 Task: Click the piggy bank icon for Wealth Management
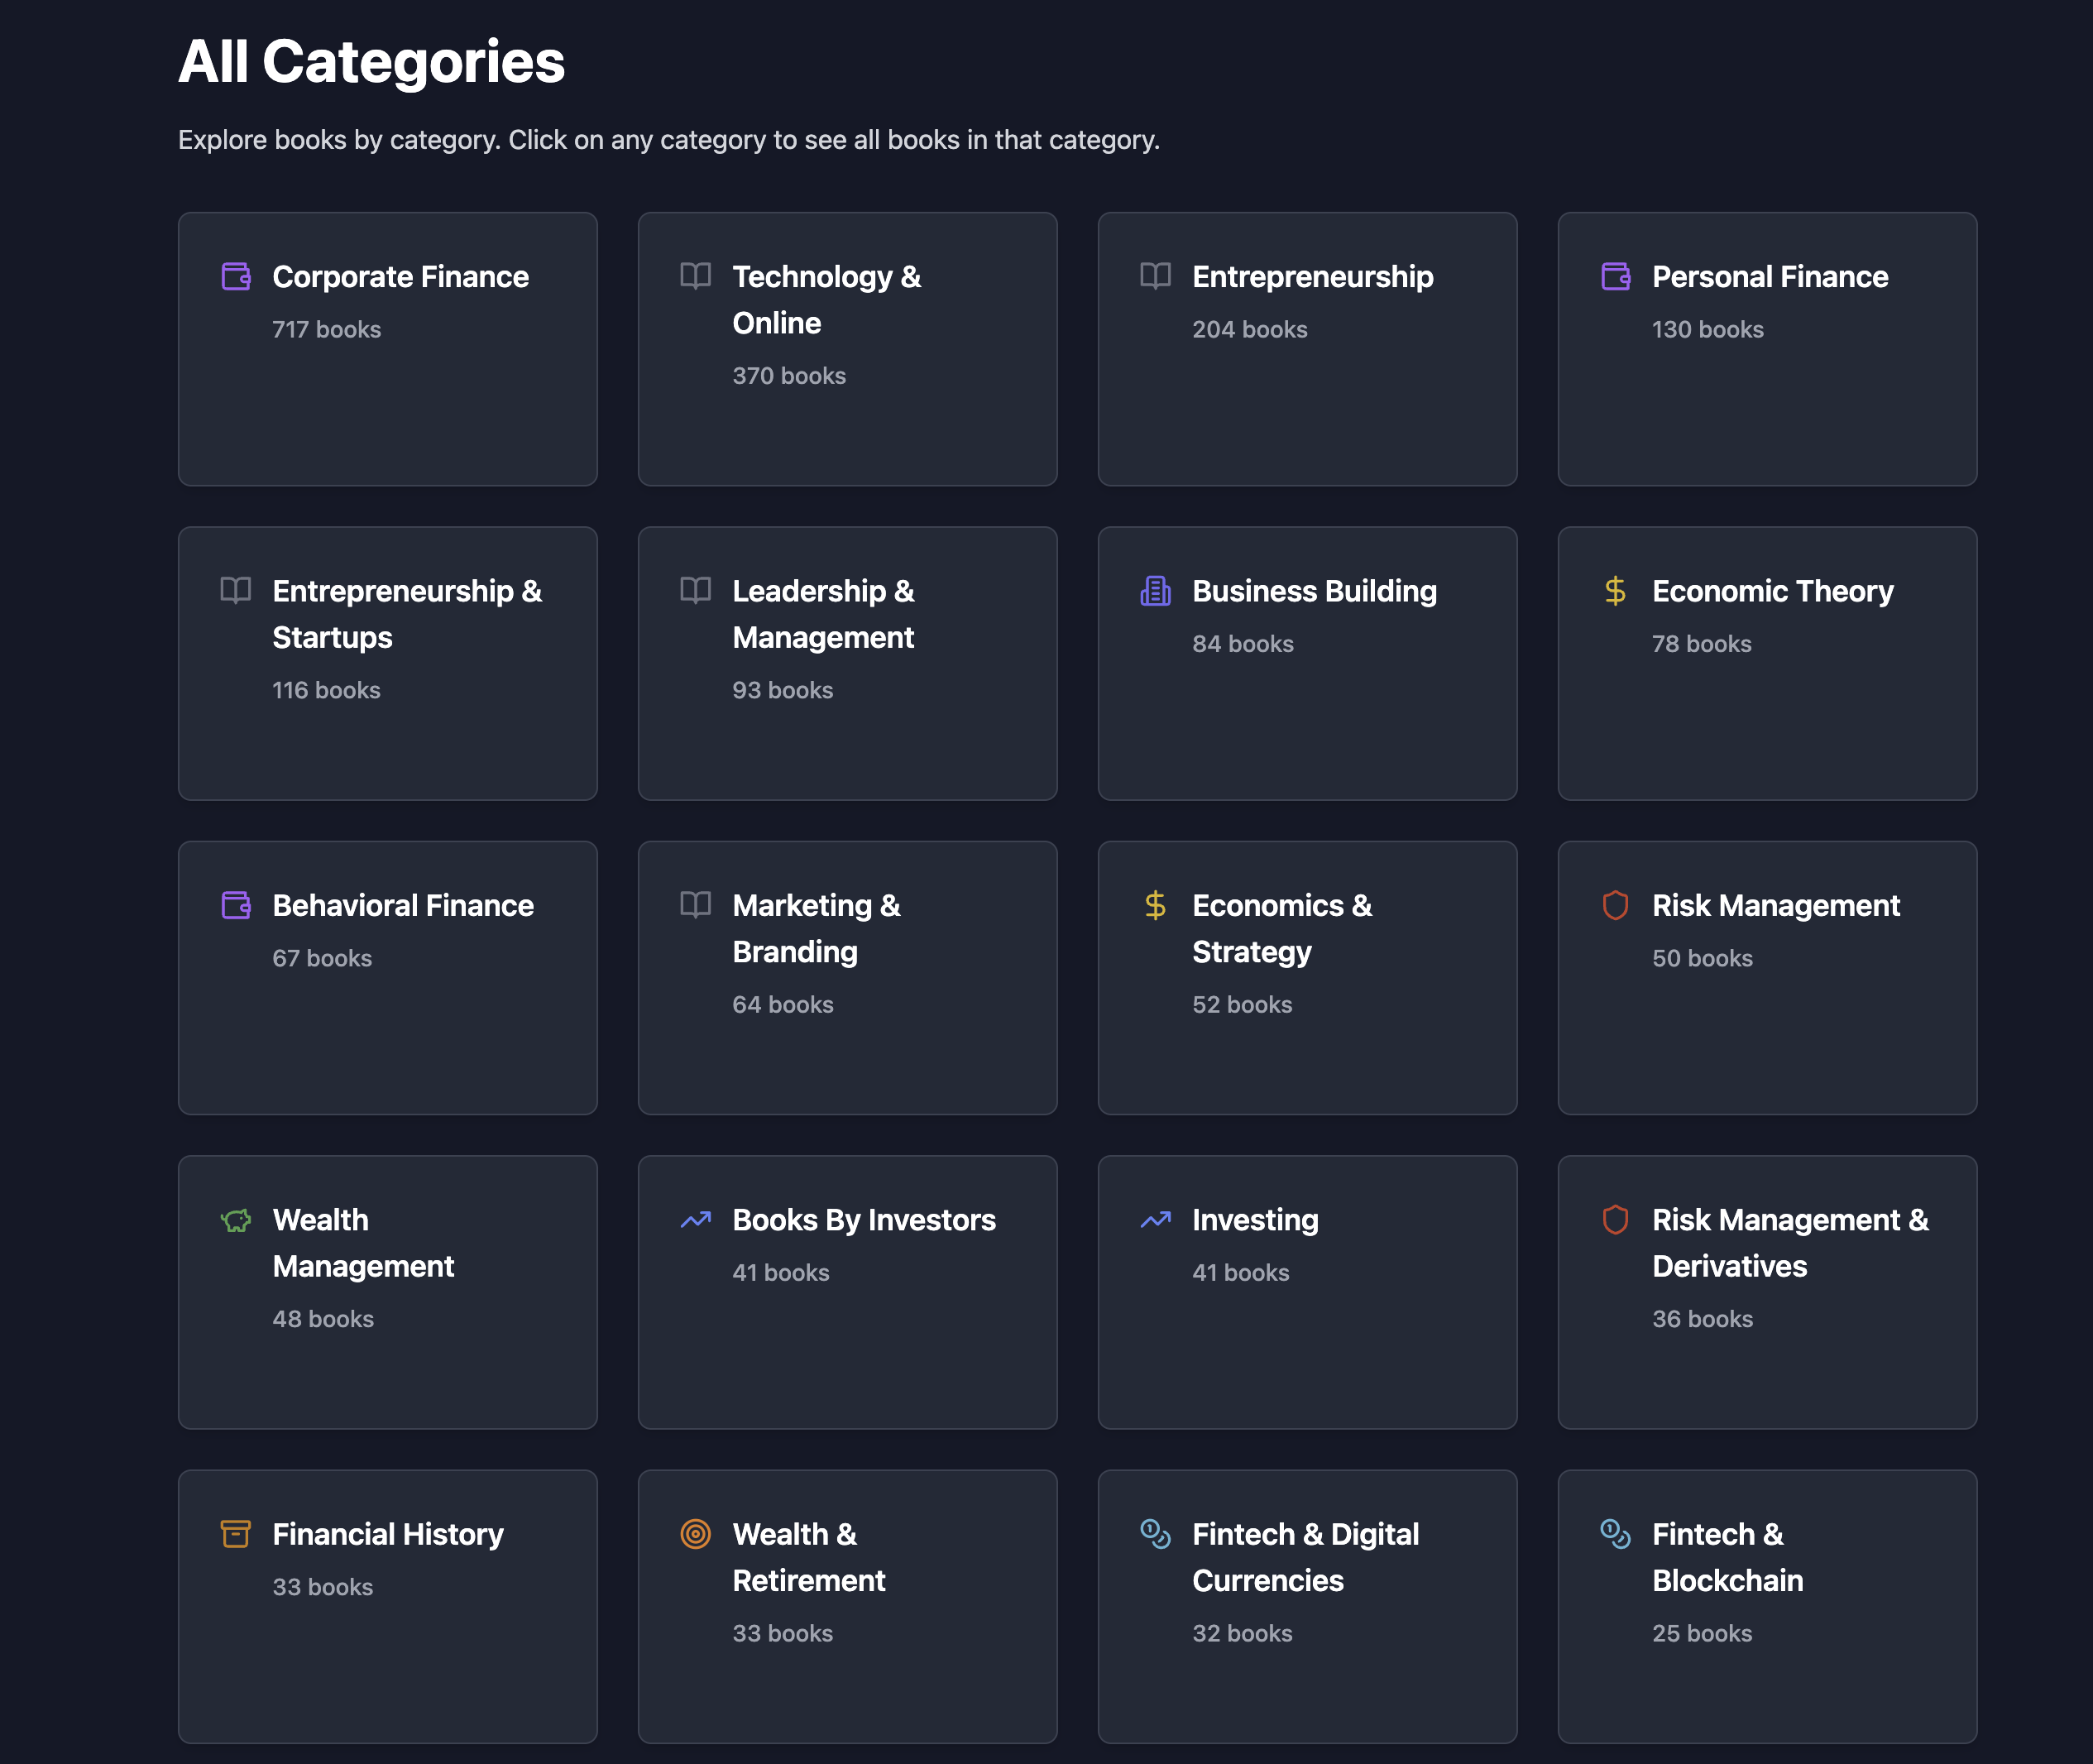(236, 1220)
